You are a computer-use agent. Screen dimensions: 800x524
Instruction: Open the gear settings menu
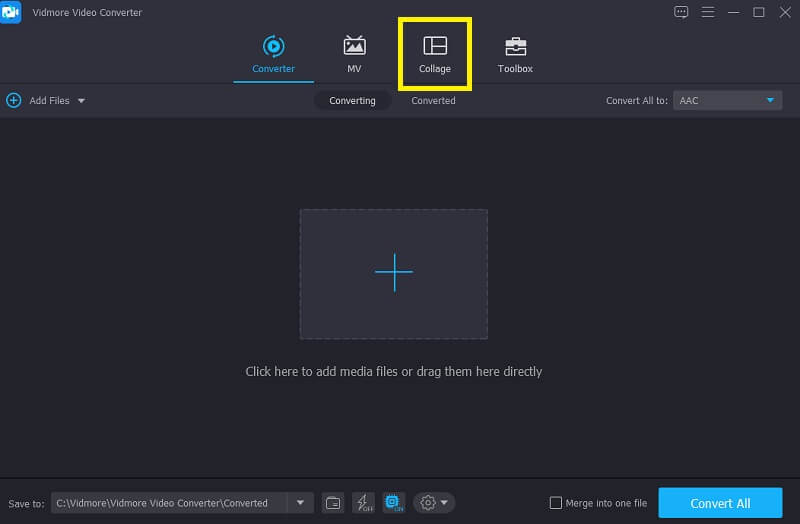435,503
